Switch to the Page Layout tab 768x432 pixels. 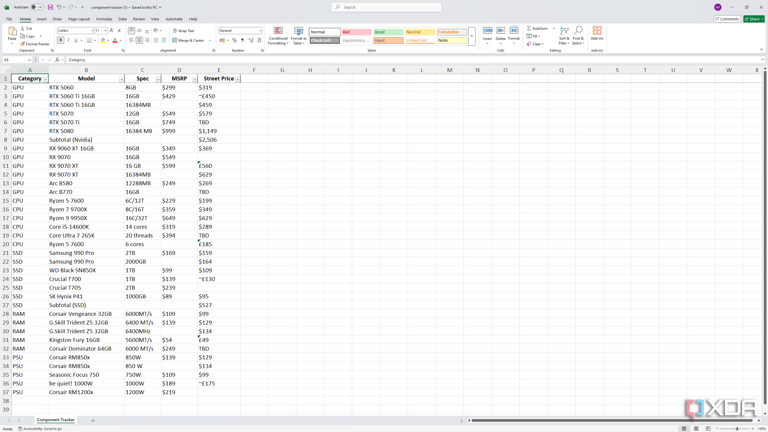[79, 19]
